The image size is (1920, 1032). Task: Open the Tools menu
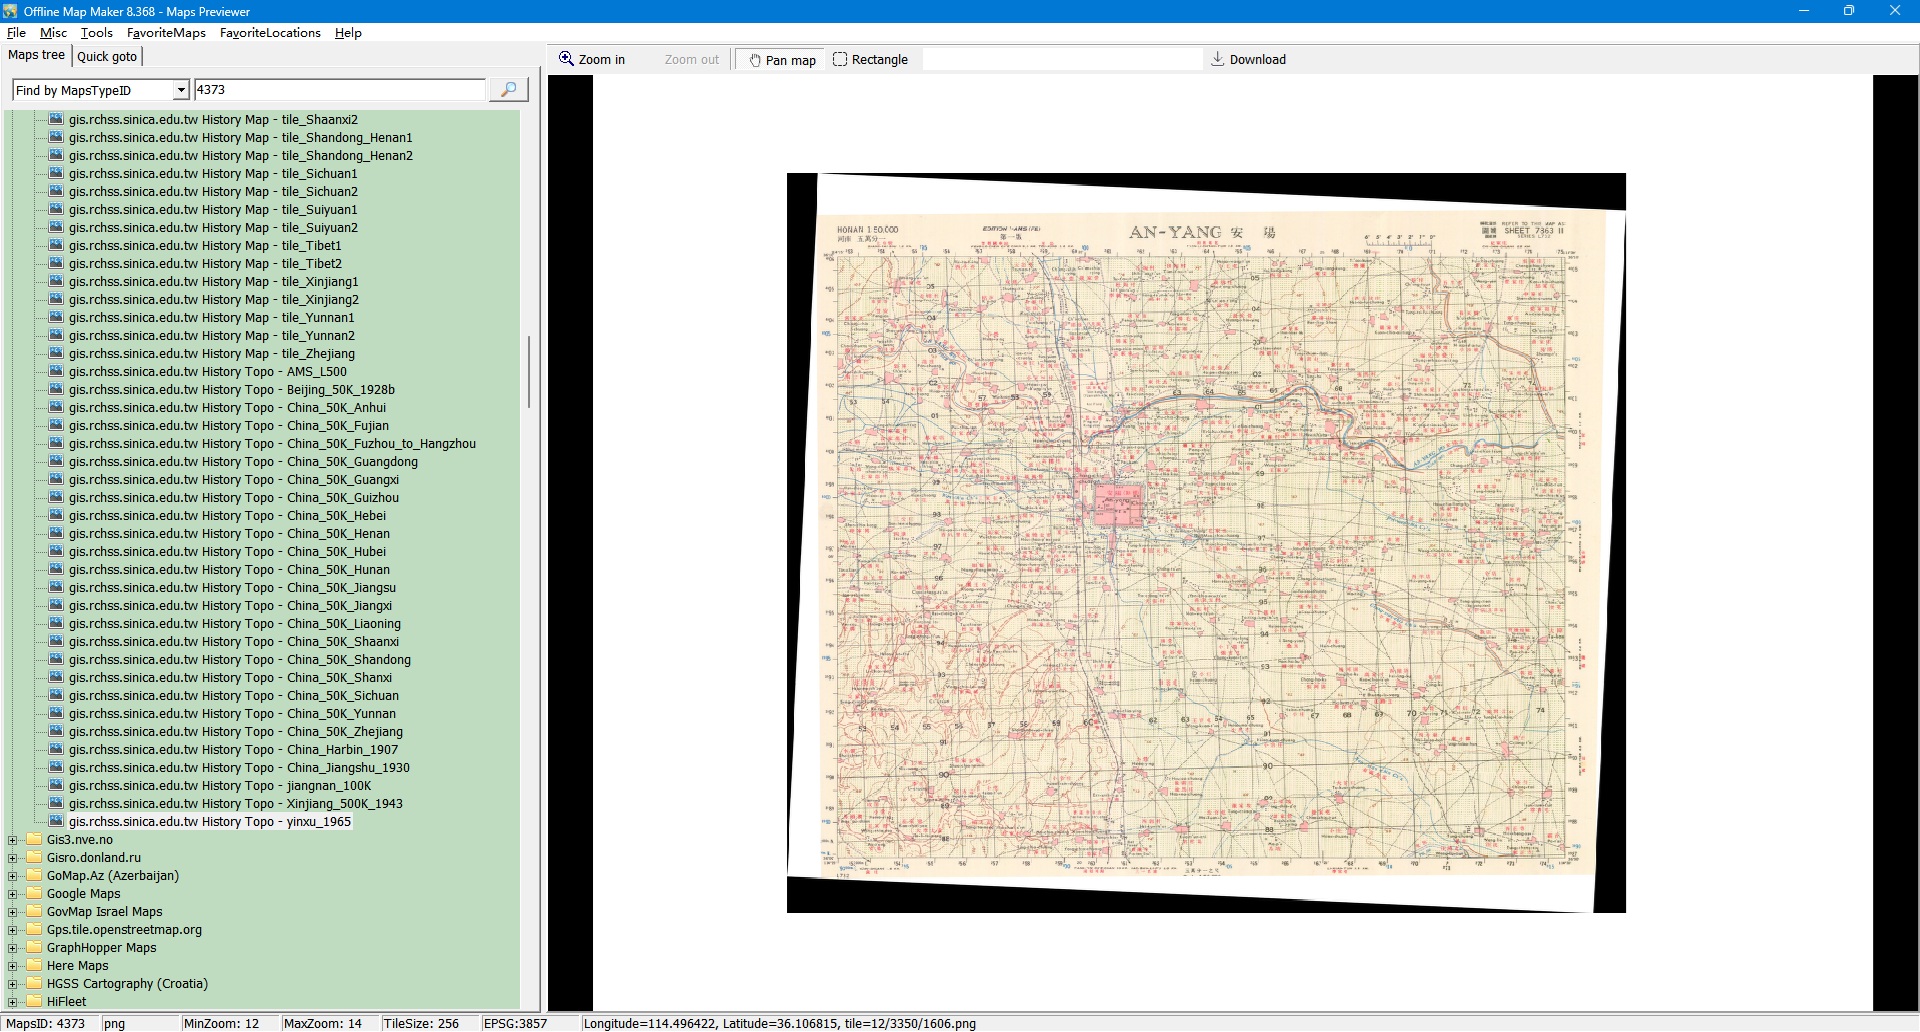coord(96,33)
